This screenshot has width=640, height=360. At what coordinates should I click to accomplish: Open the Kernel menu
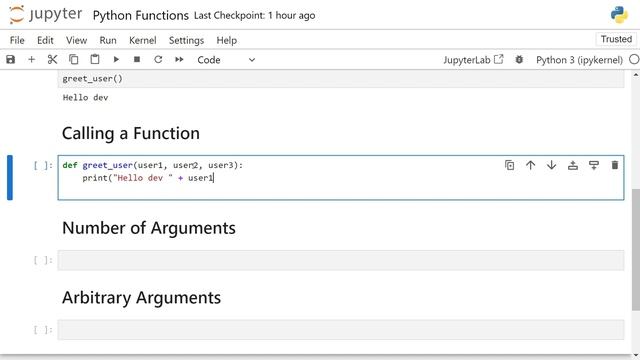coord(142,40)
